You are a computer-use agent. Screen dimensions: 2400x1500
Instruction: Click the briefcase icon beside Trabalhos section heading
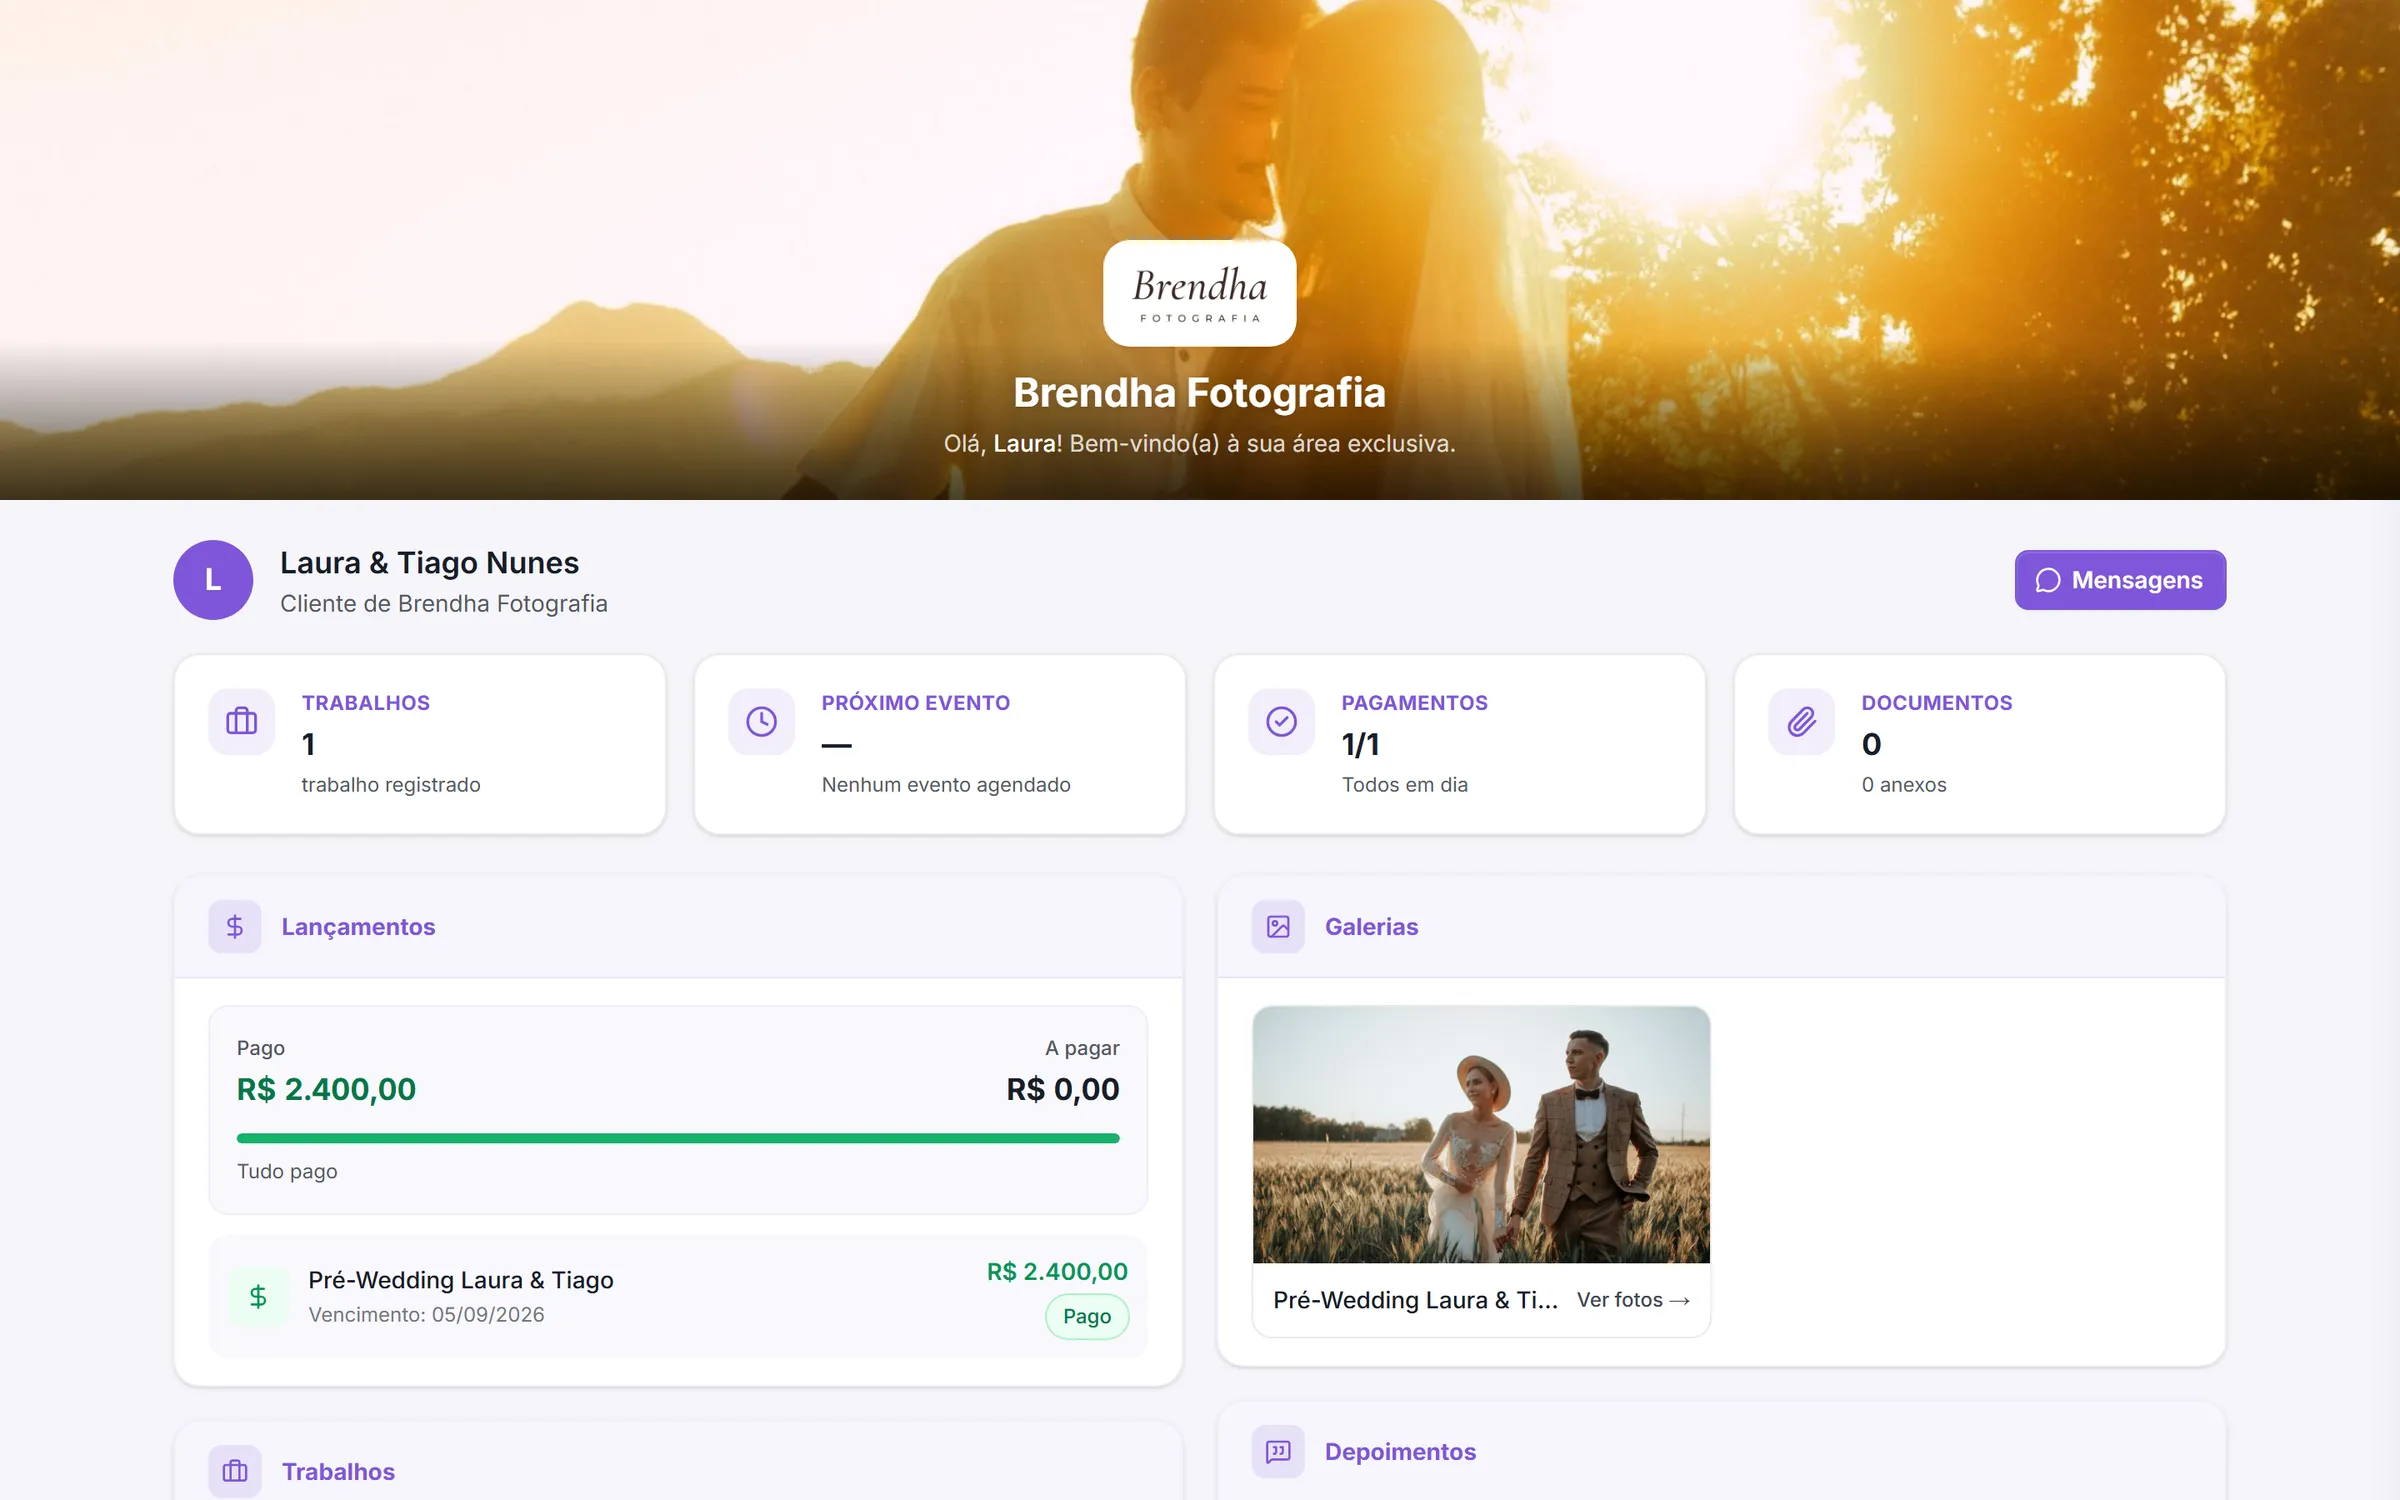[235, 1471]
